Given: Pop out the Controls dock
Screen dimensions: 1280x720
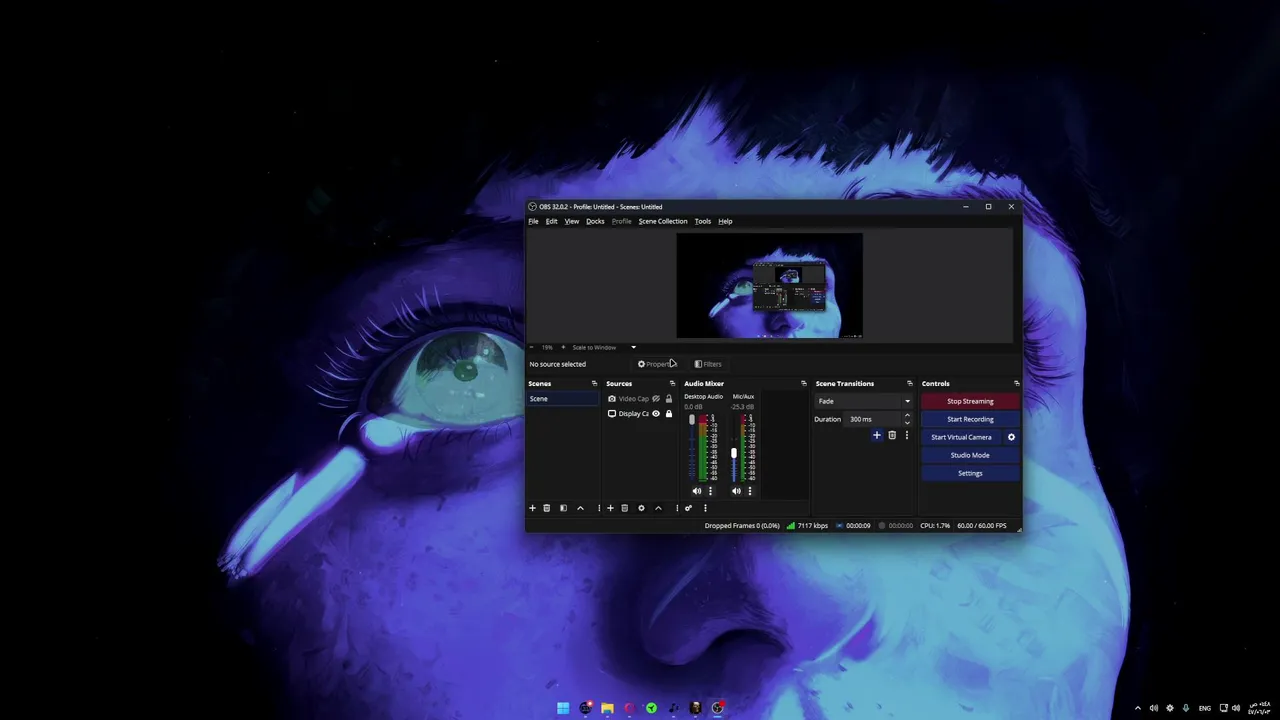Looking at the screenshot, I should 1016,383.
